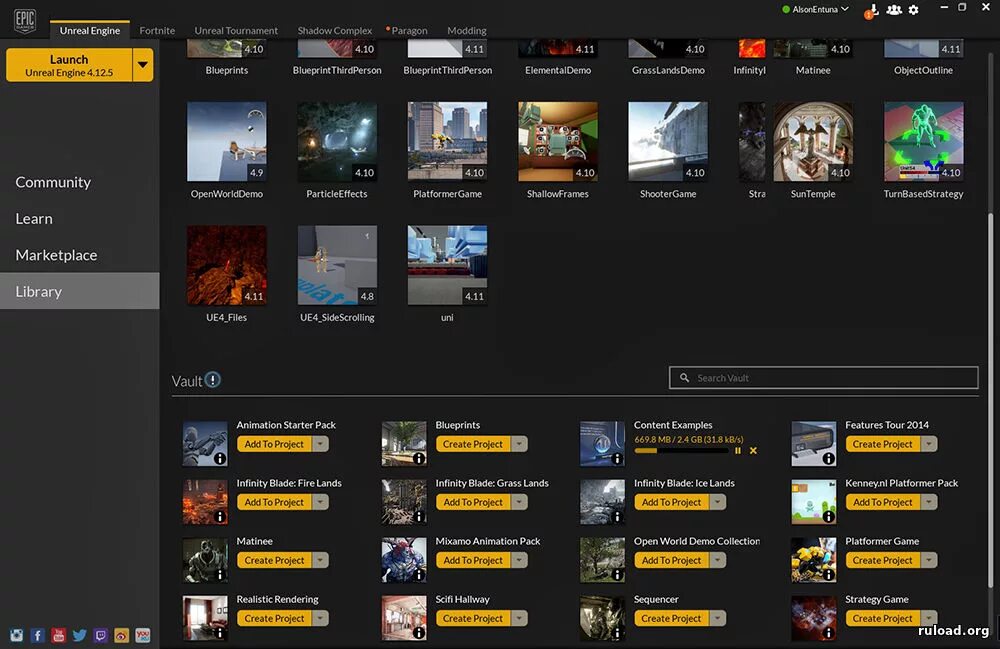Show info for Platformer Game vault item

pyautogui.click(x=828, y=574)
